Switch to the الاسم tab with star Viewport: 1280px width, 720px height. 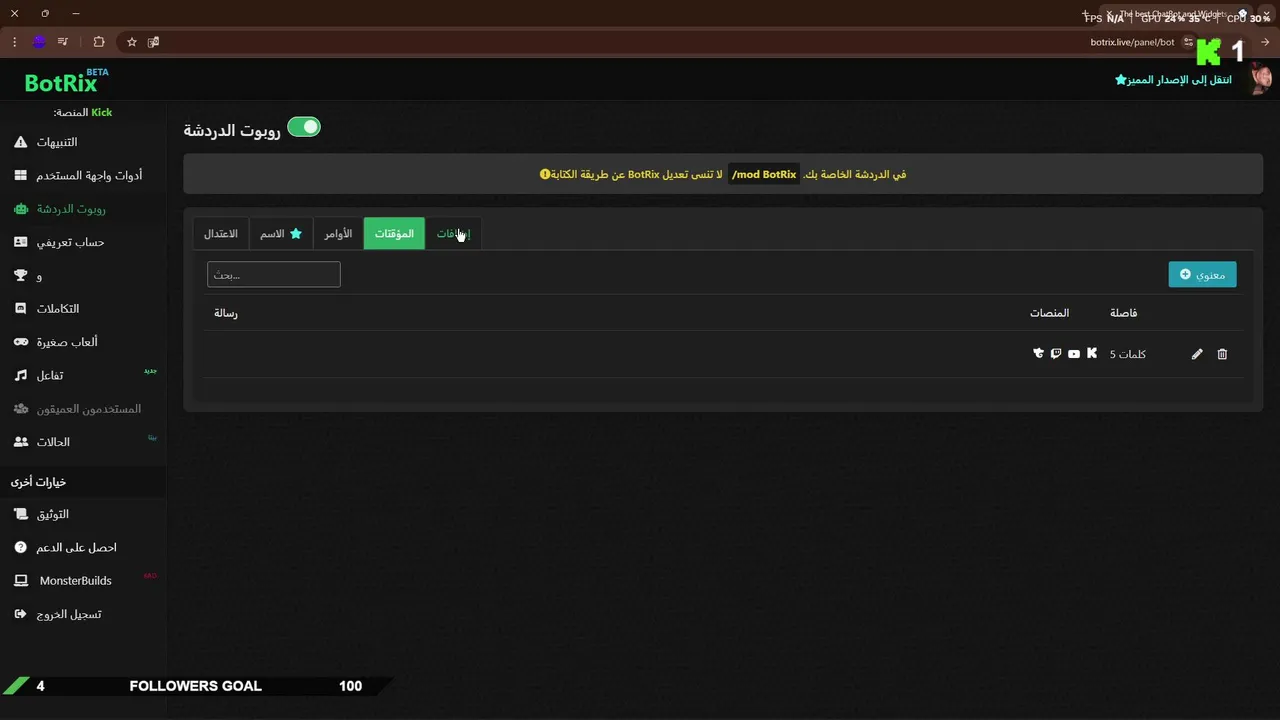(281, 234)
